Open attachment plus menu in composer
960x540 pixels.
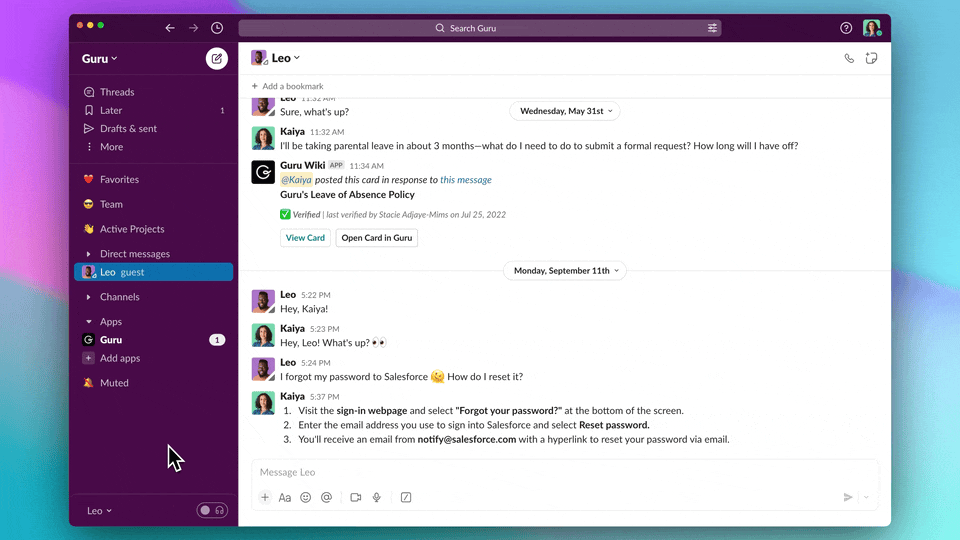(265, 497)
